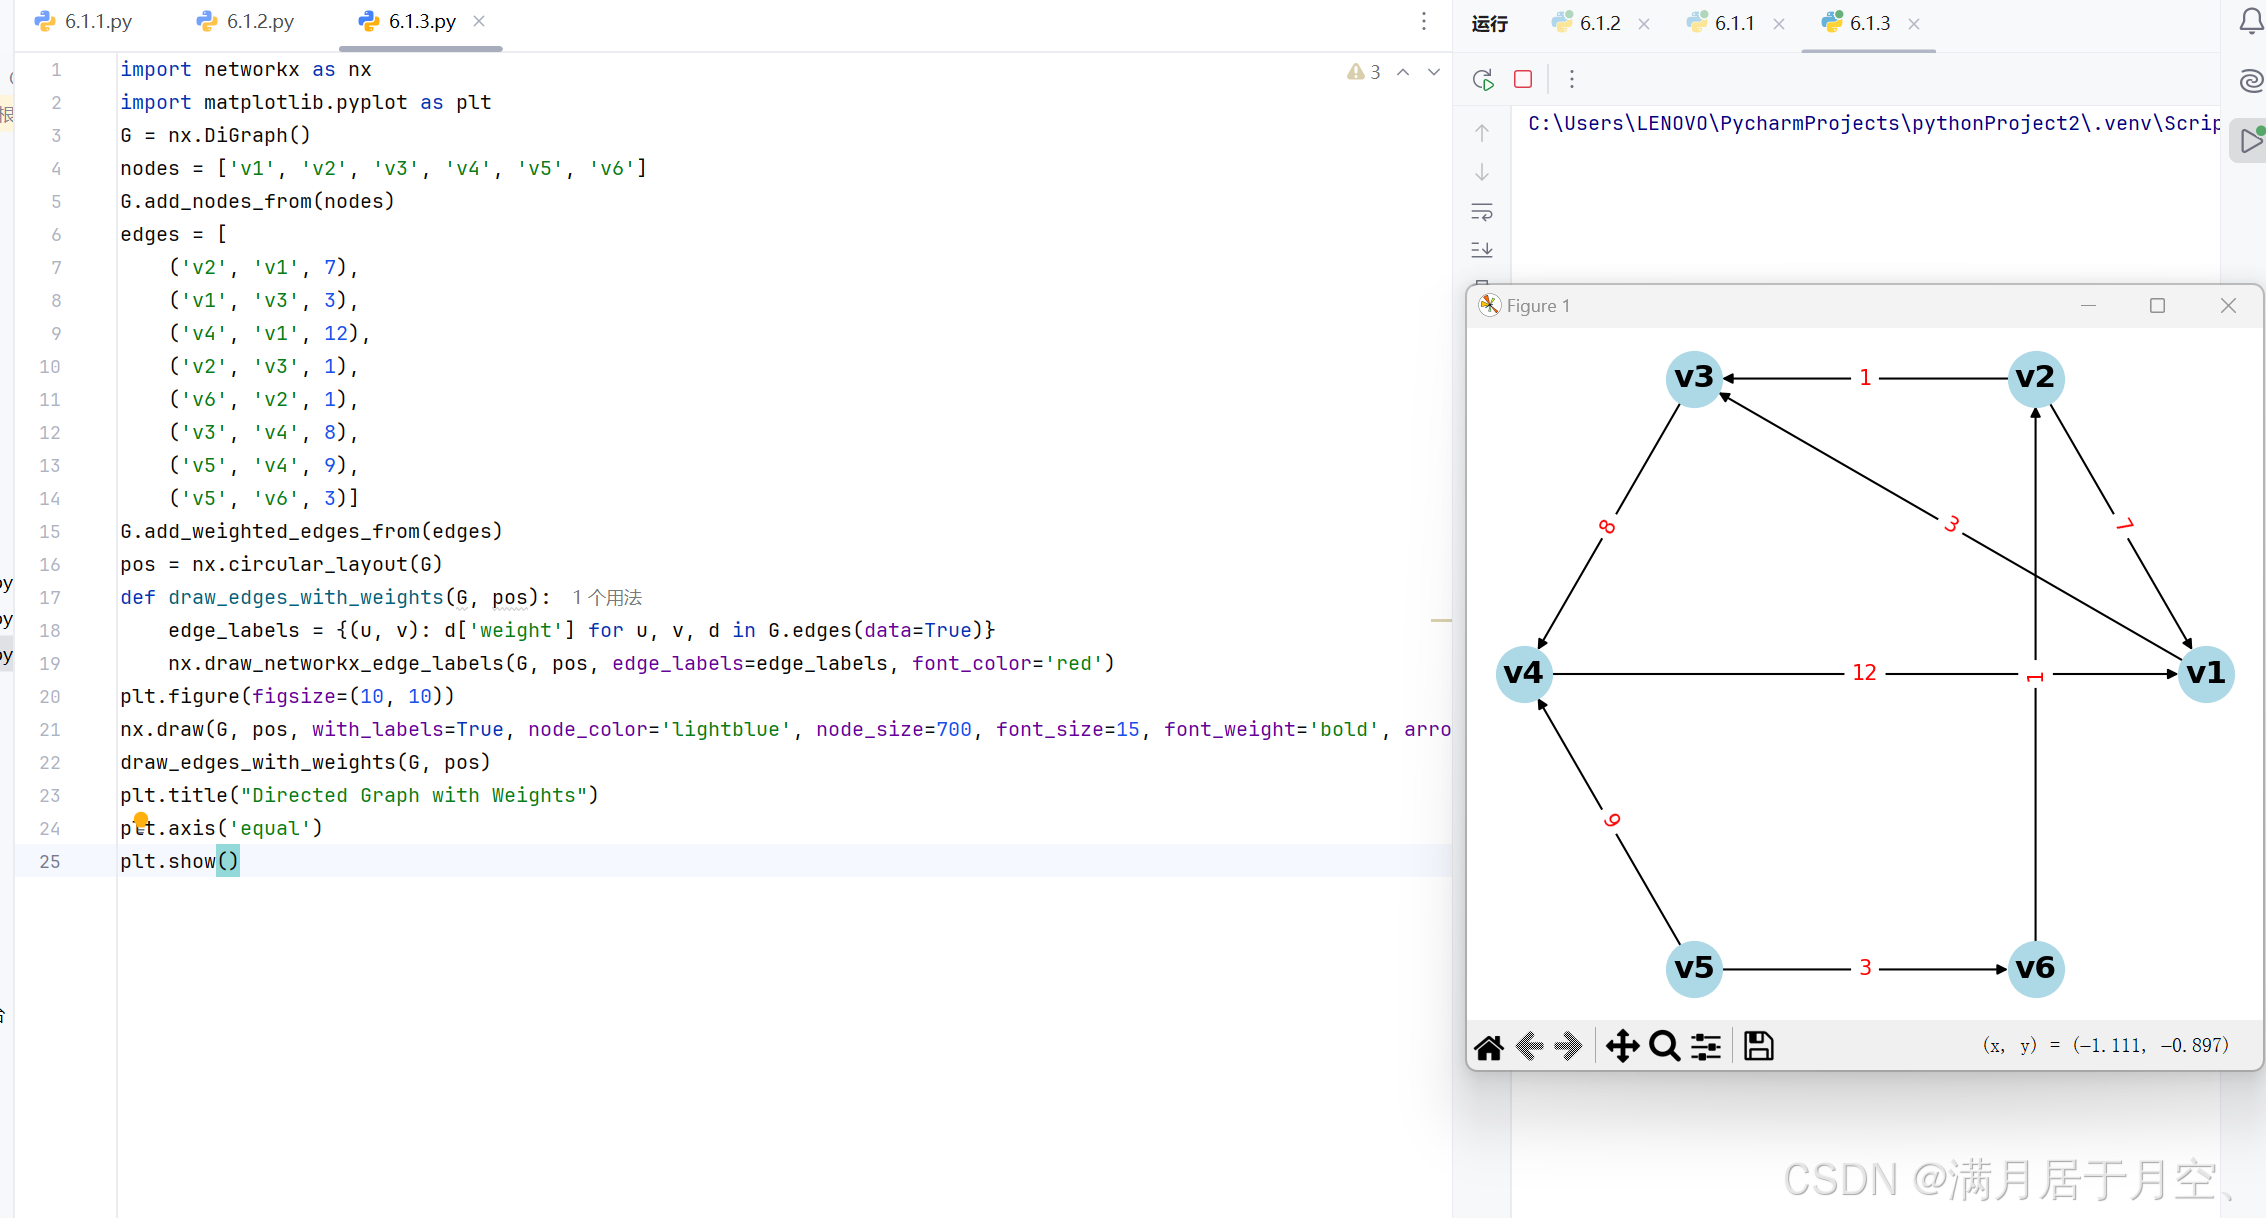The image size is (2266, 1218).
Task: Jump to next highlighted warning arrow
Action: tap(1434, 72)
